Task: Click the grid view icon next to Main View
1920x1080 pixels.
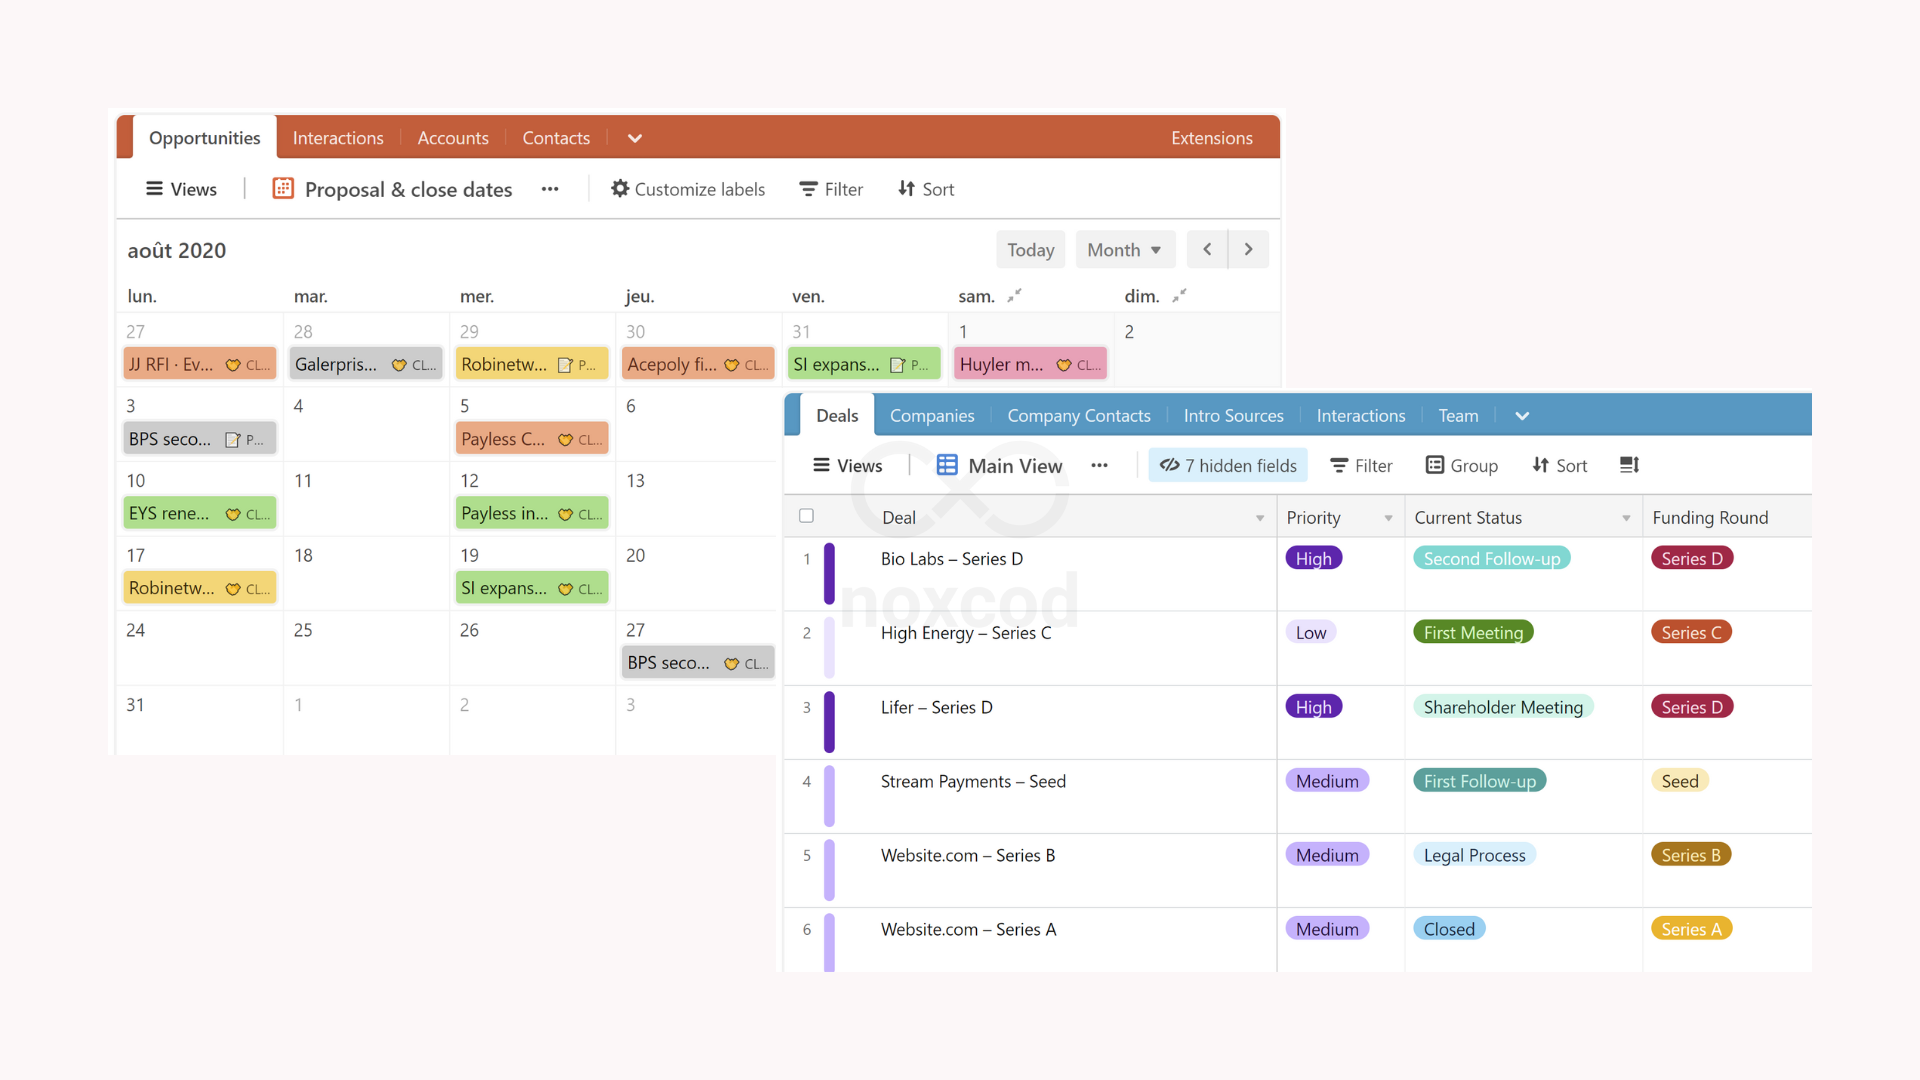Action: [945, 465]
